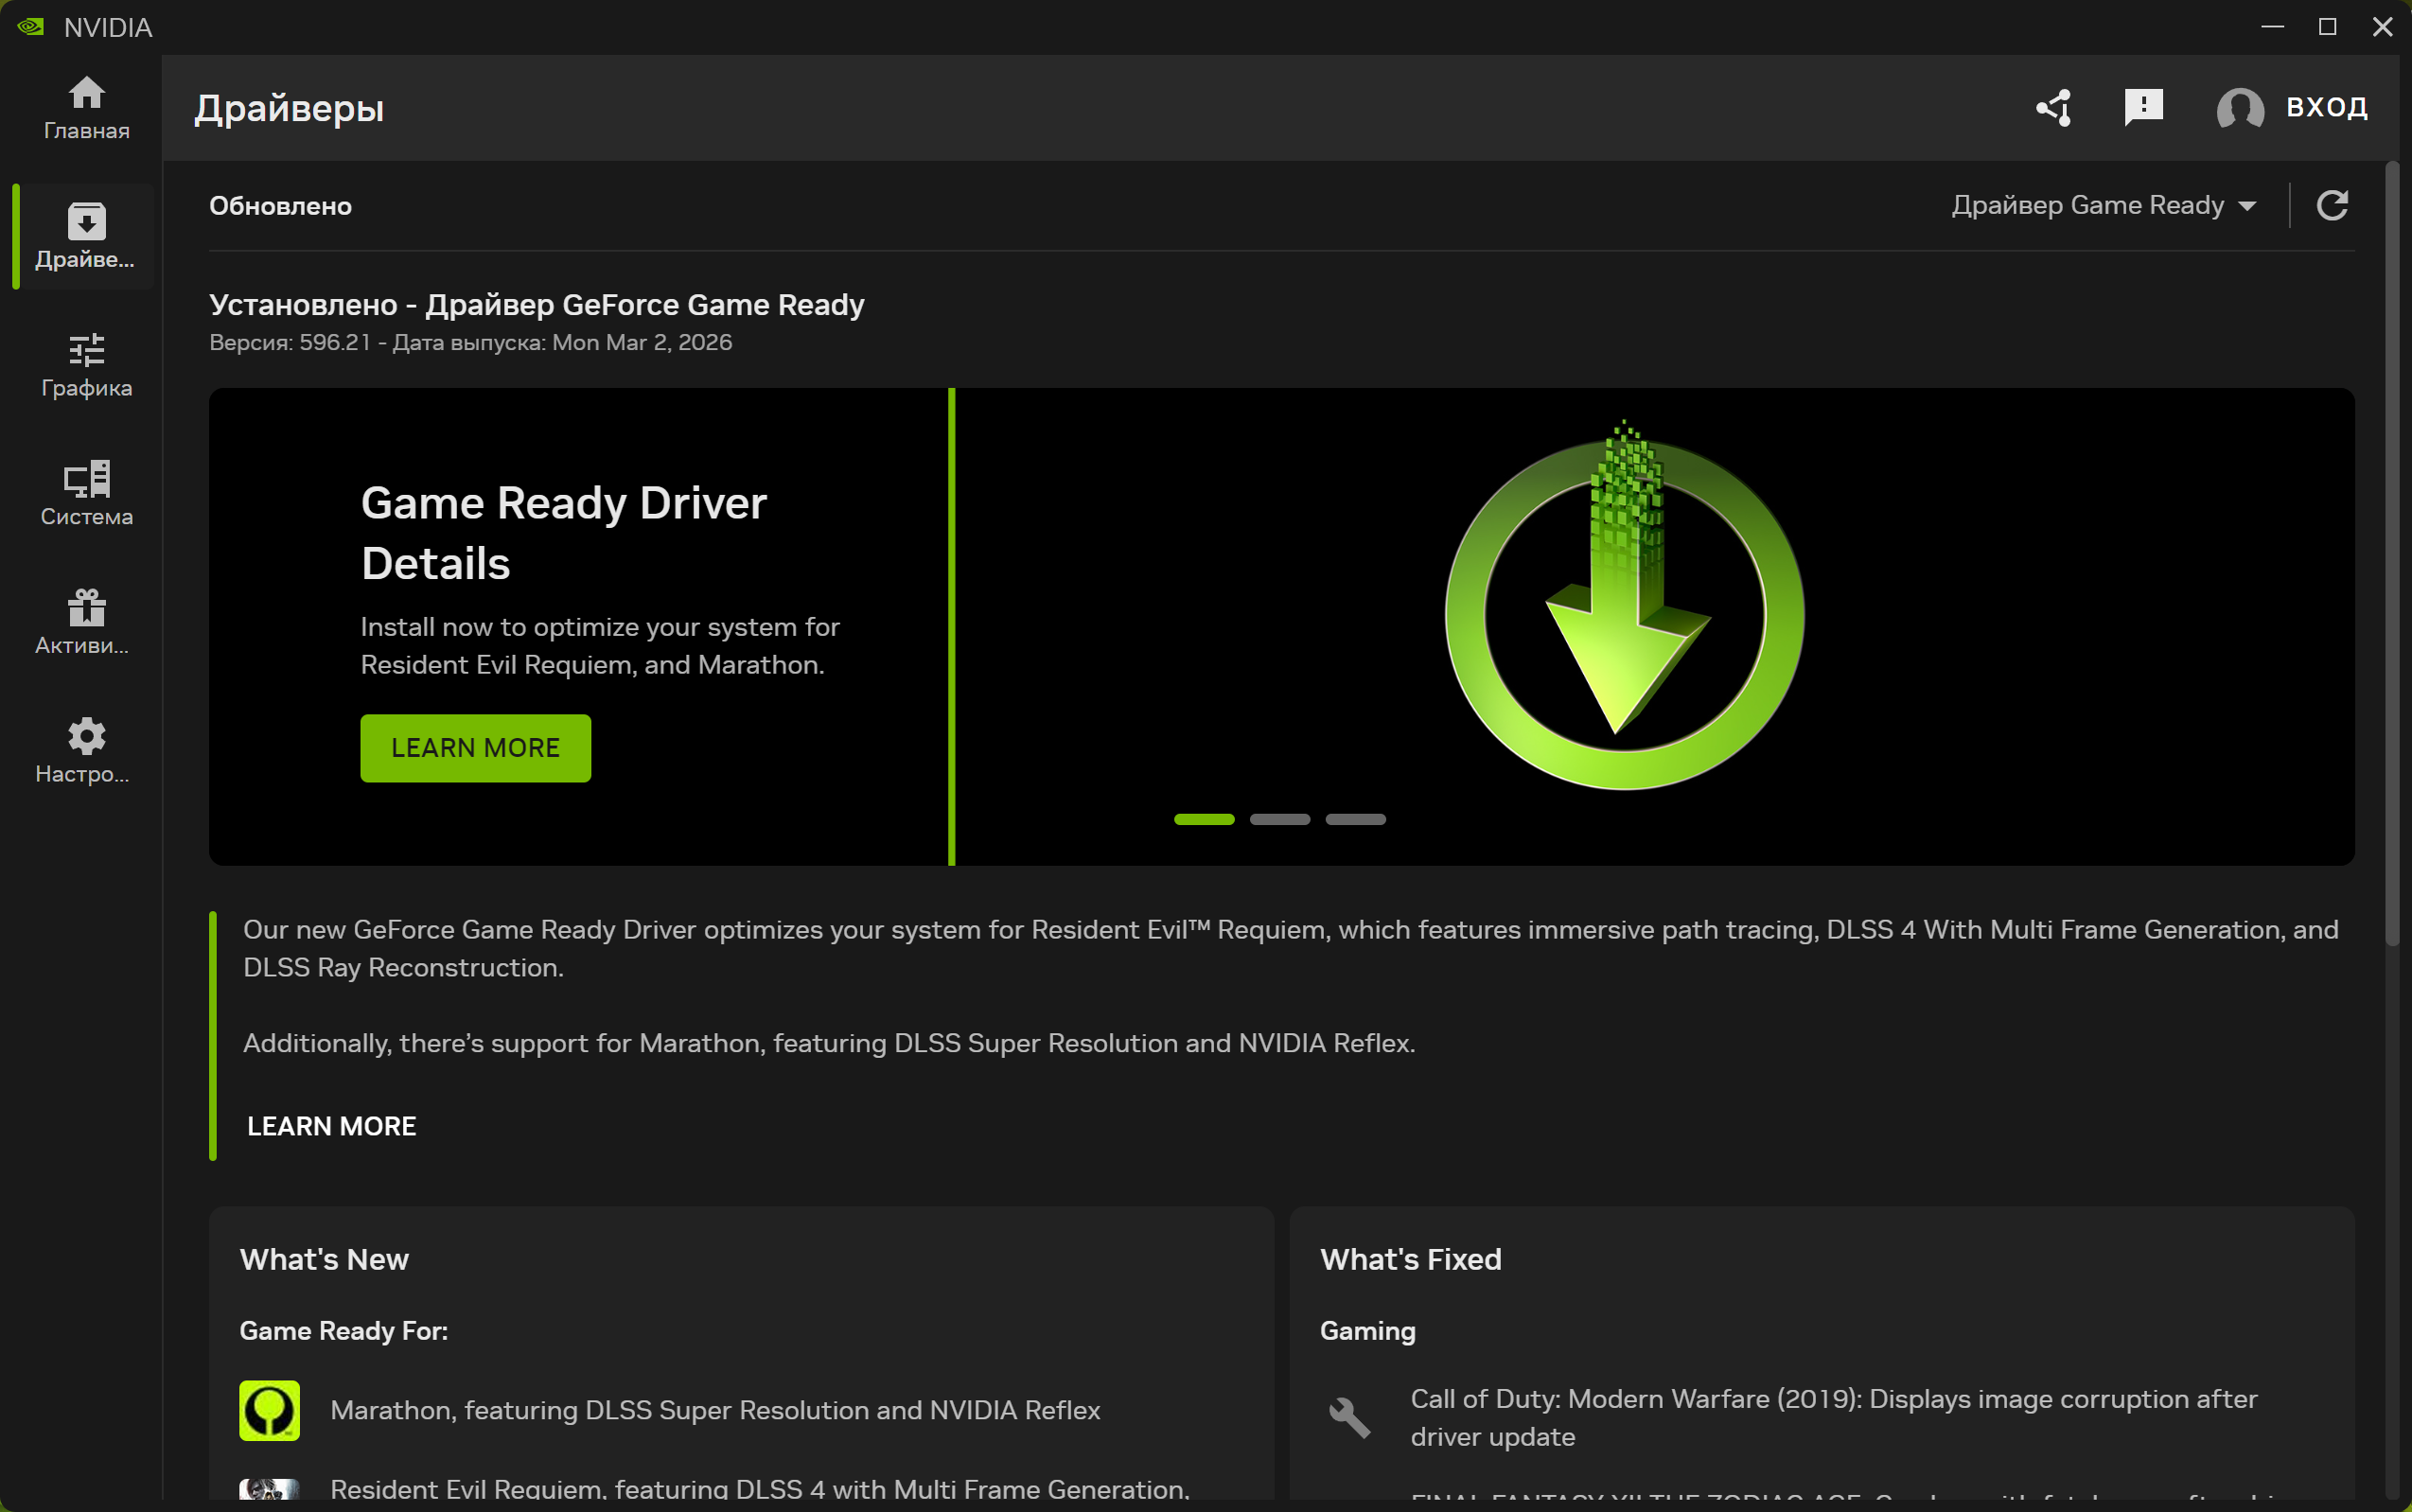Click the refresh drivers icon
Image resolution: width=2412 pixels, height=1512 pixels.
2331,205
